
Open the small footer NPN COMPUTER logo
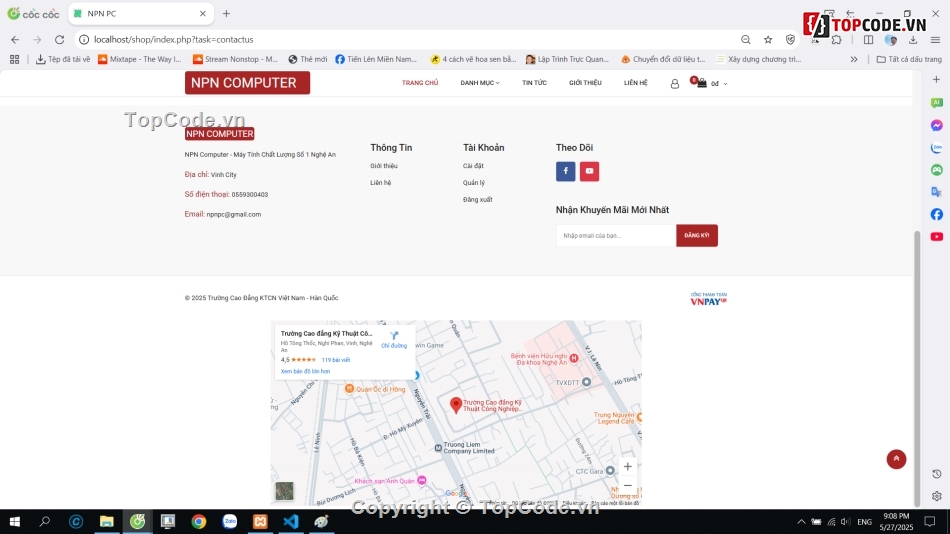point(219,133)
